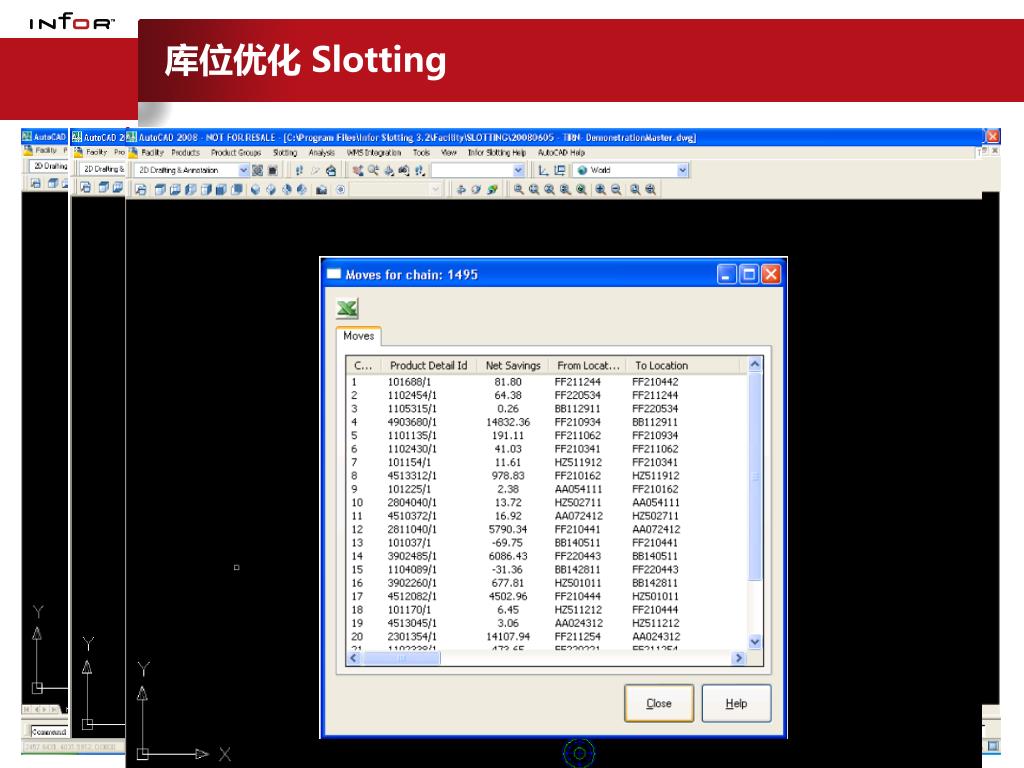1024x768 pixels.
Task: Click the vertical scrollbar down arrow
Action: point(755,641)
